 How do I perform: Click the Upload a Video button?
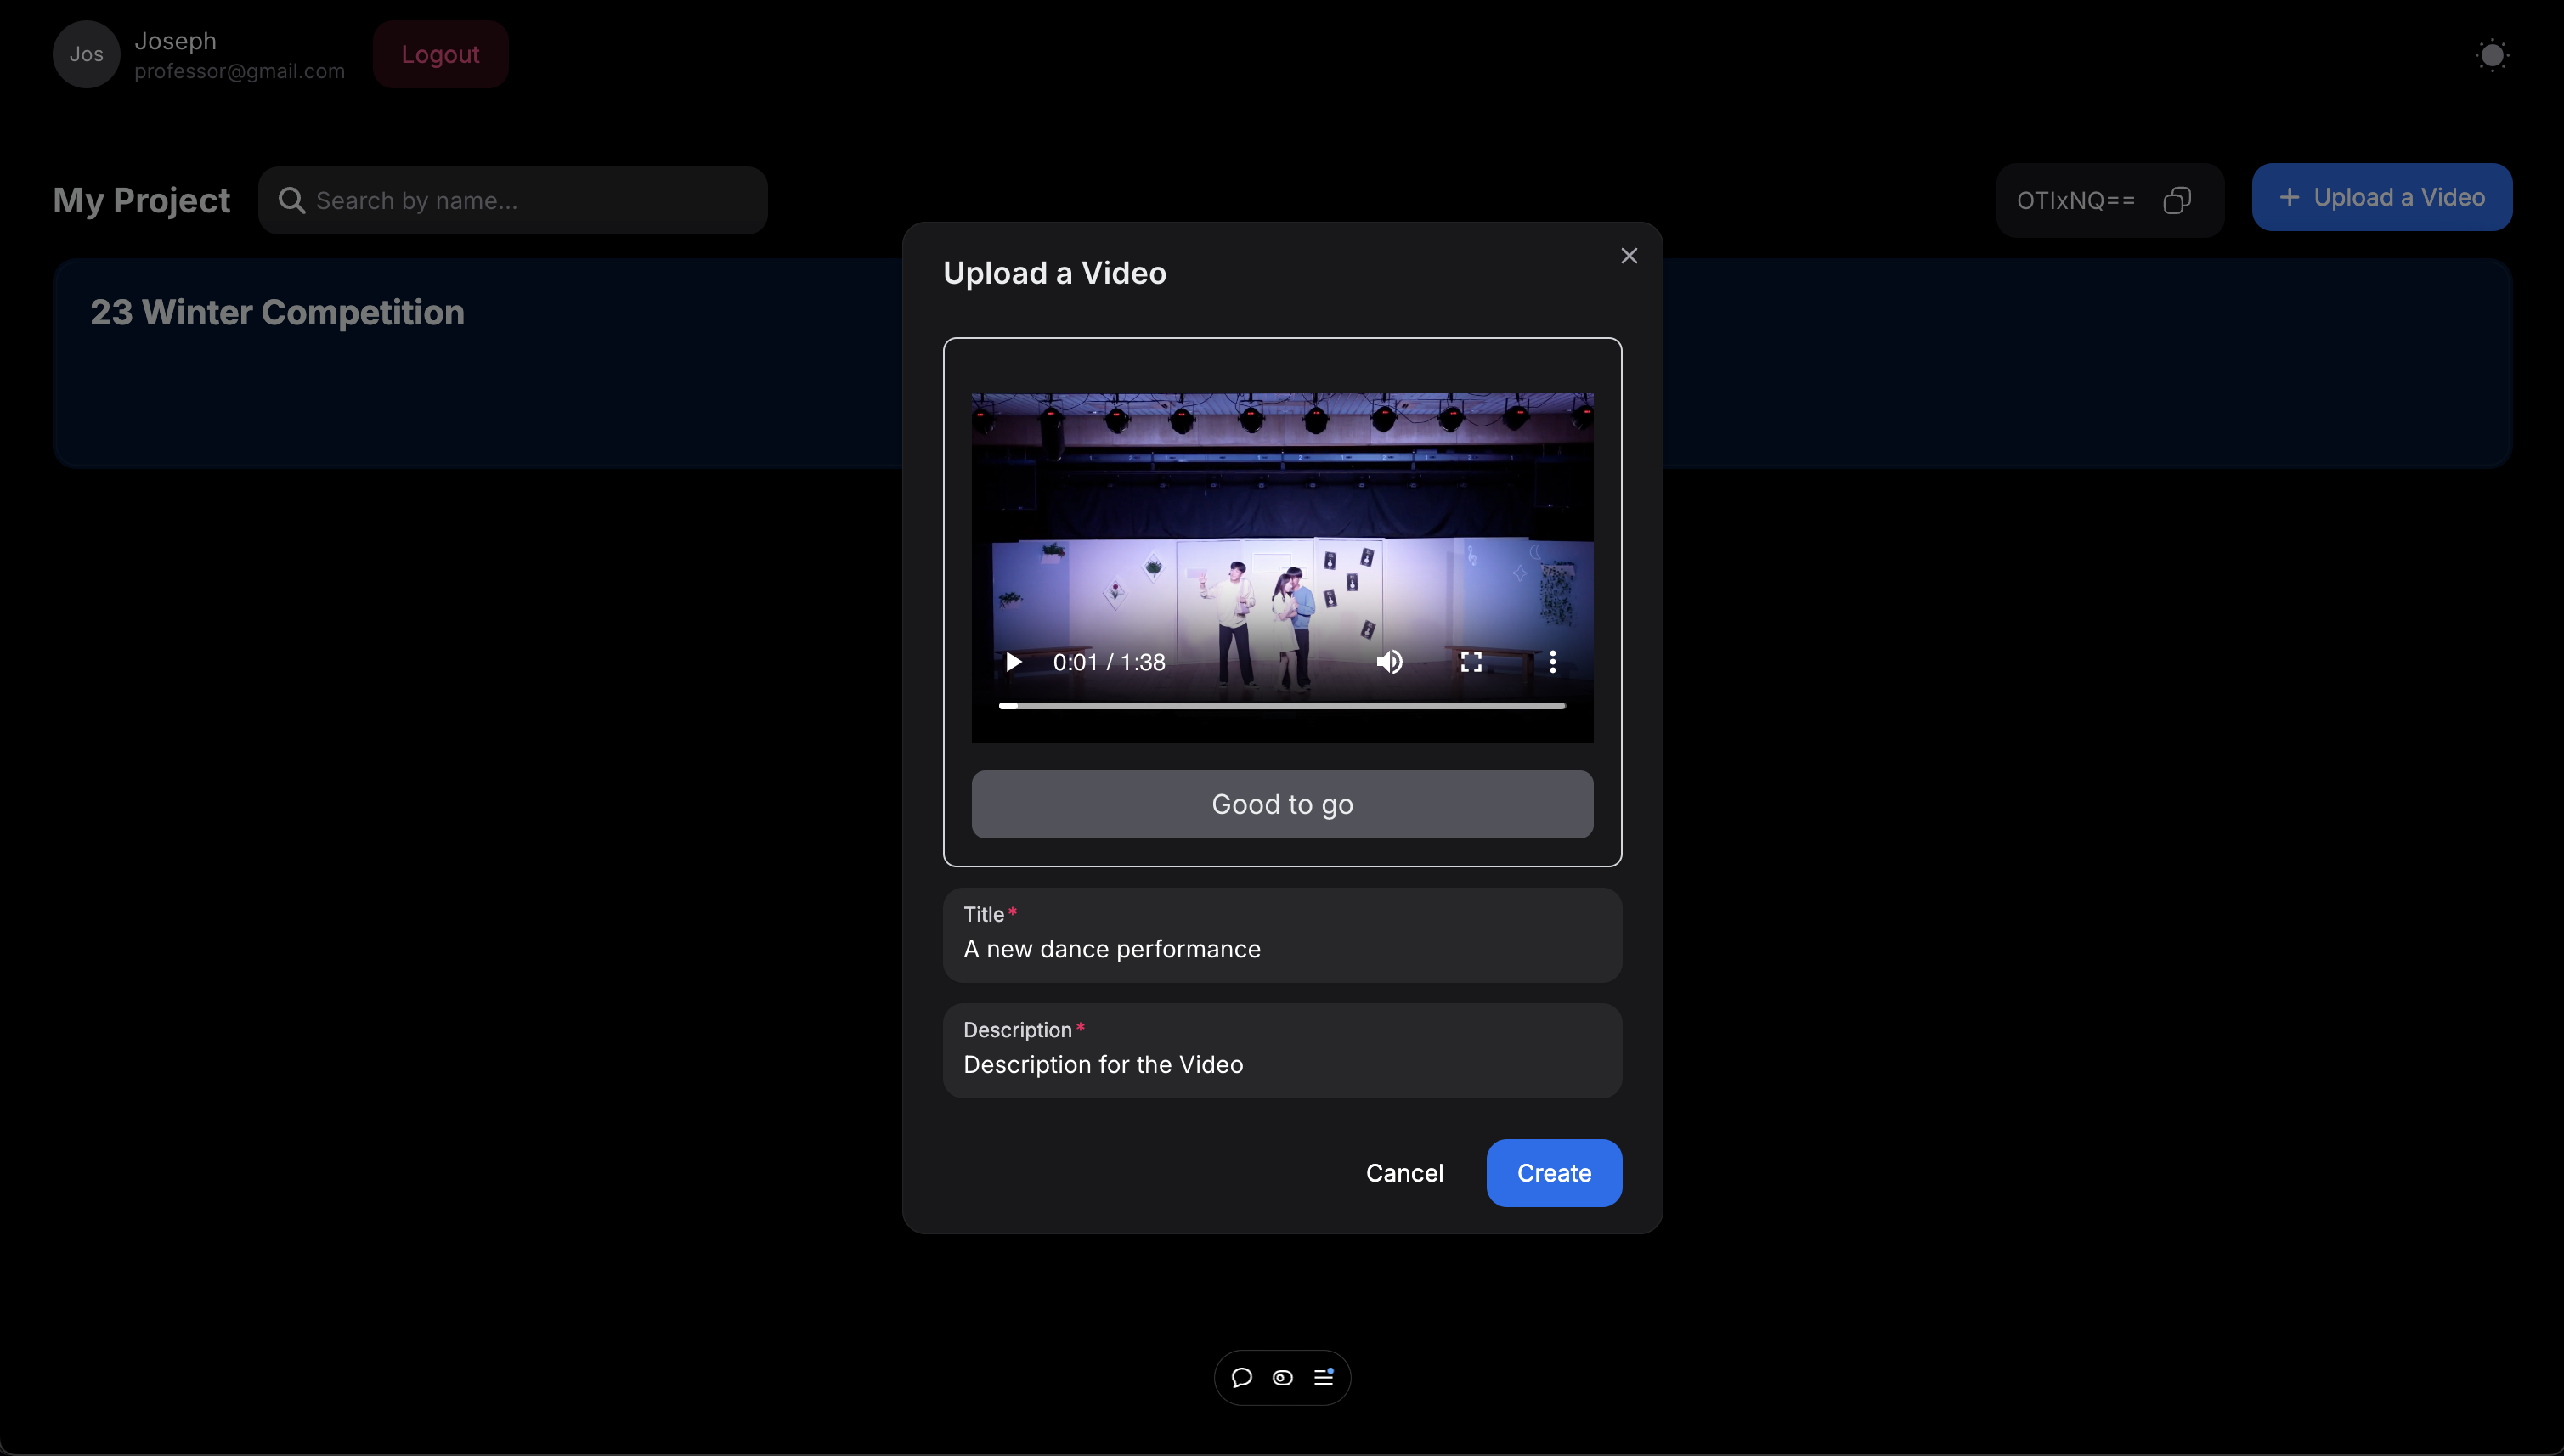2380,196
